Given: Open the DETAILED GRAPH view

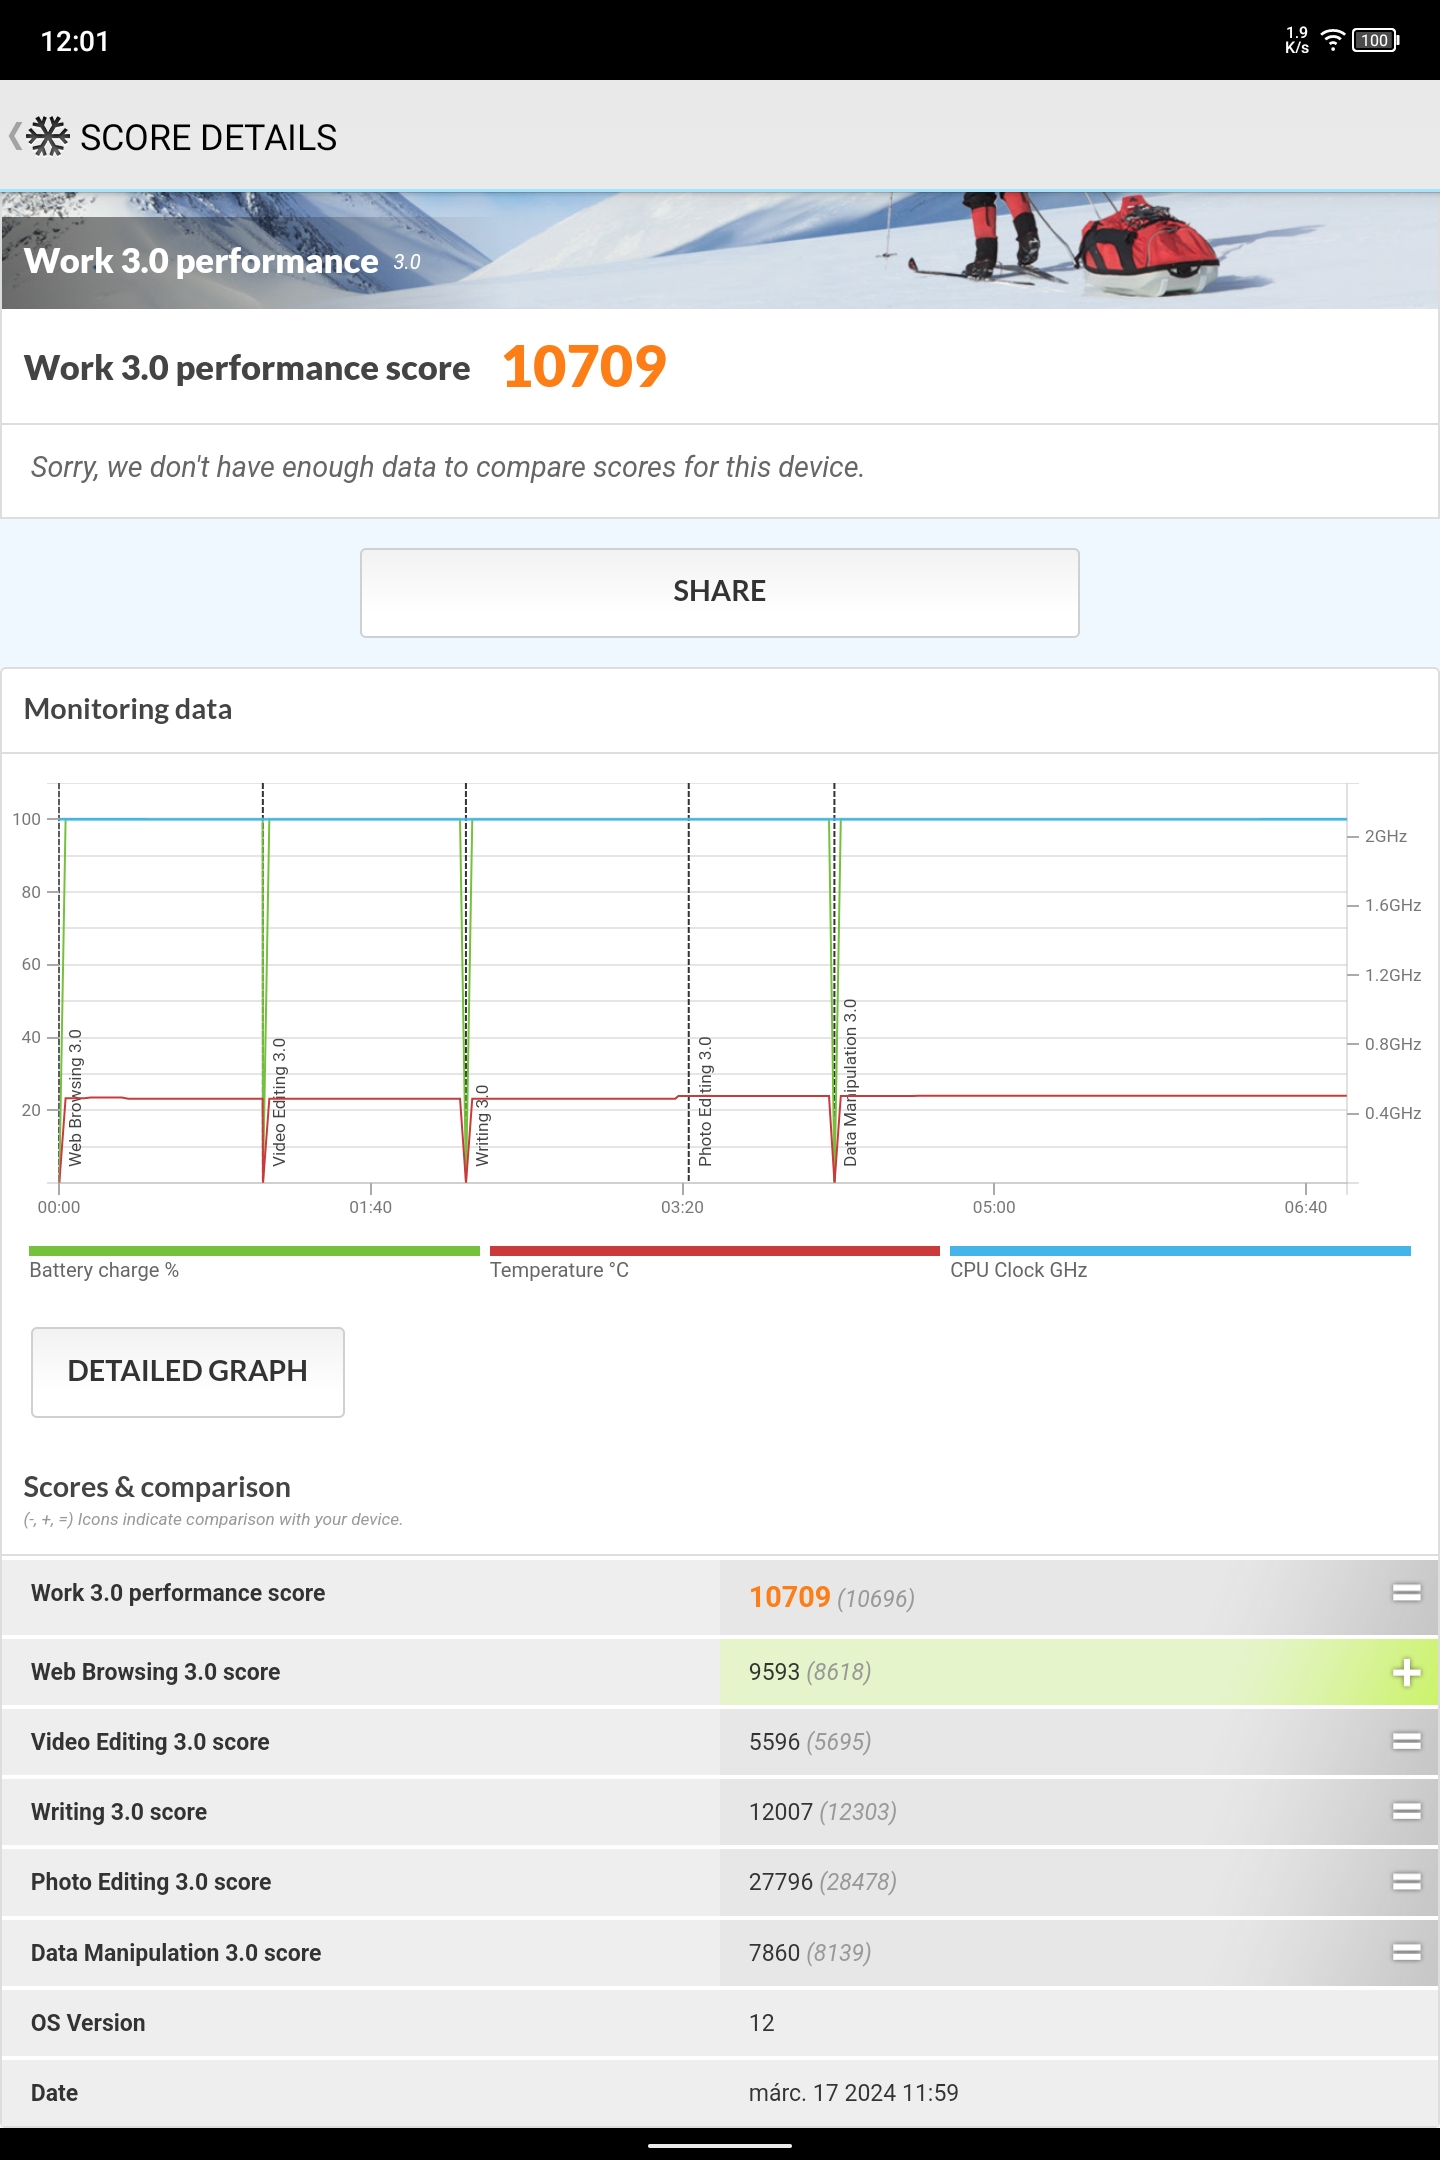Looking at the screenshot, I should [x=188, y=1372].
